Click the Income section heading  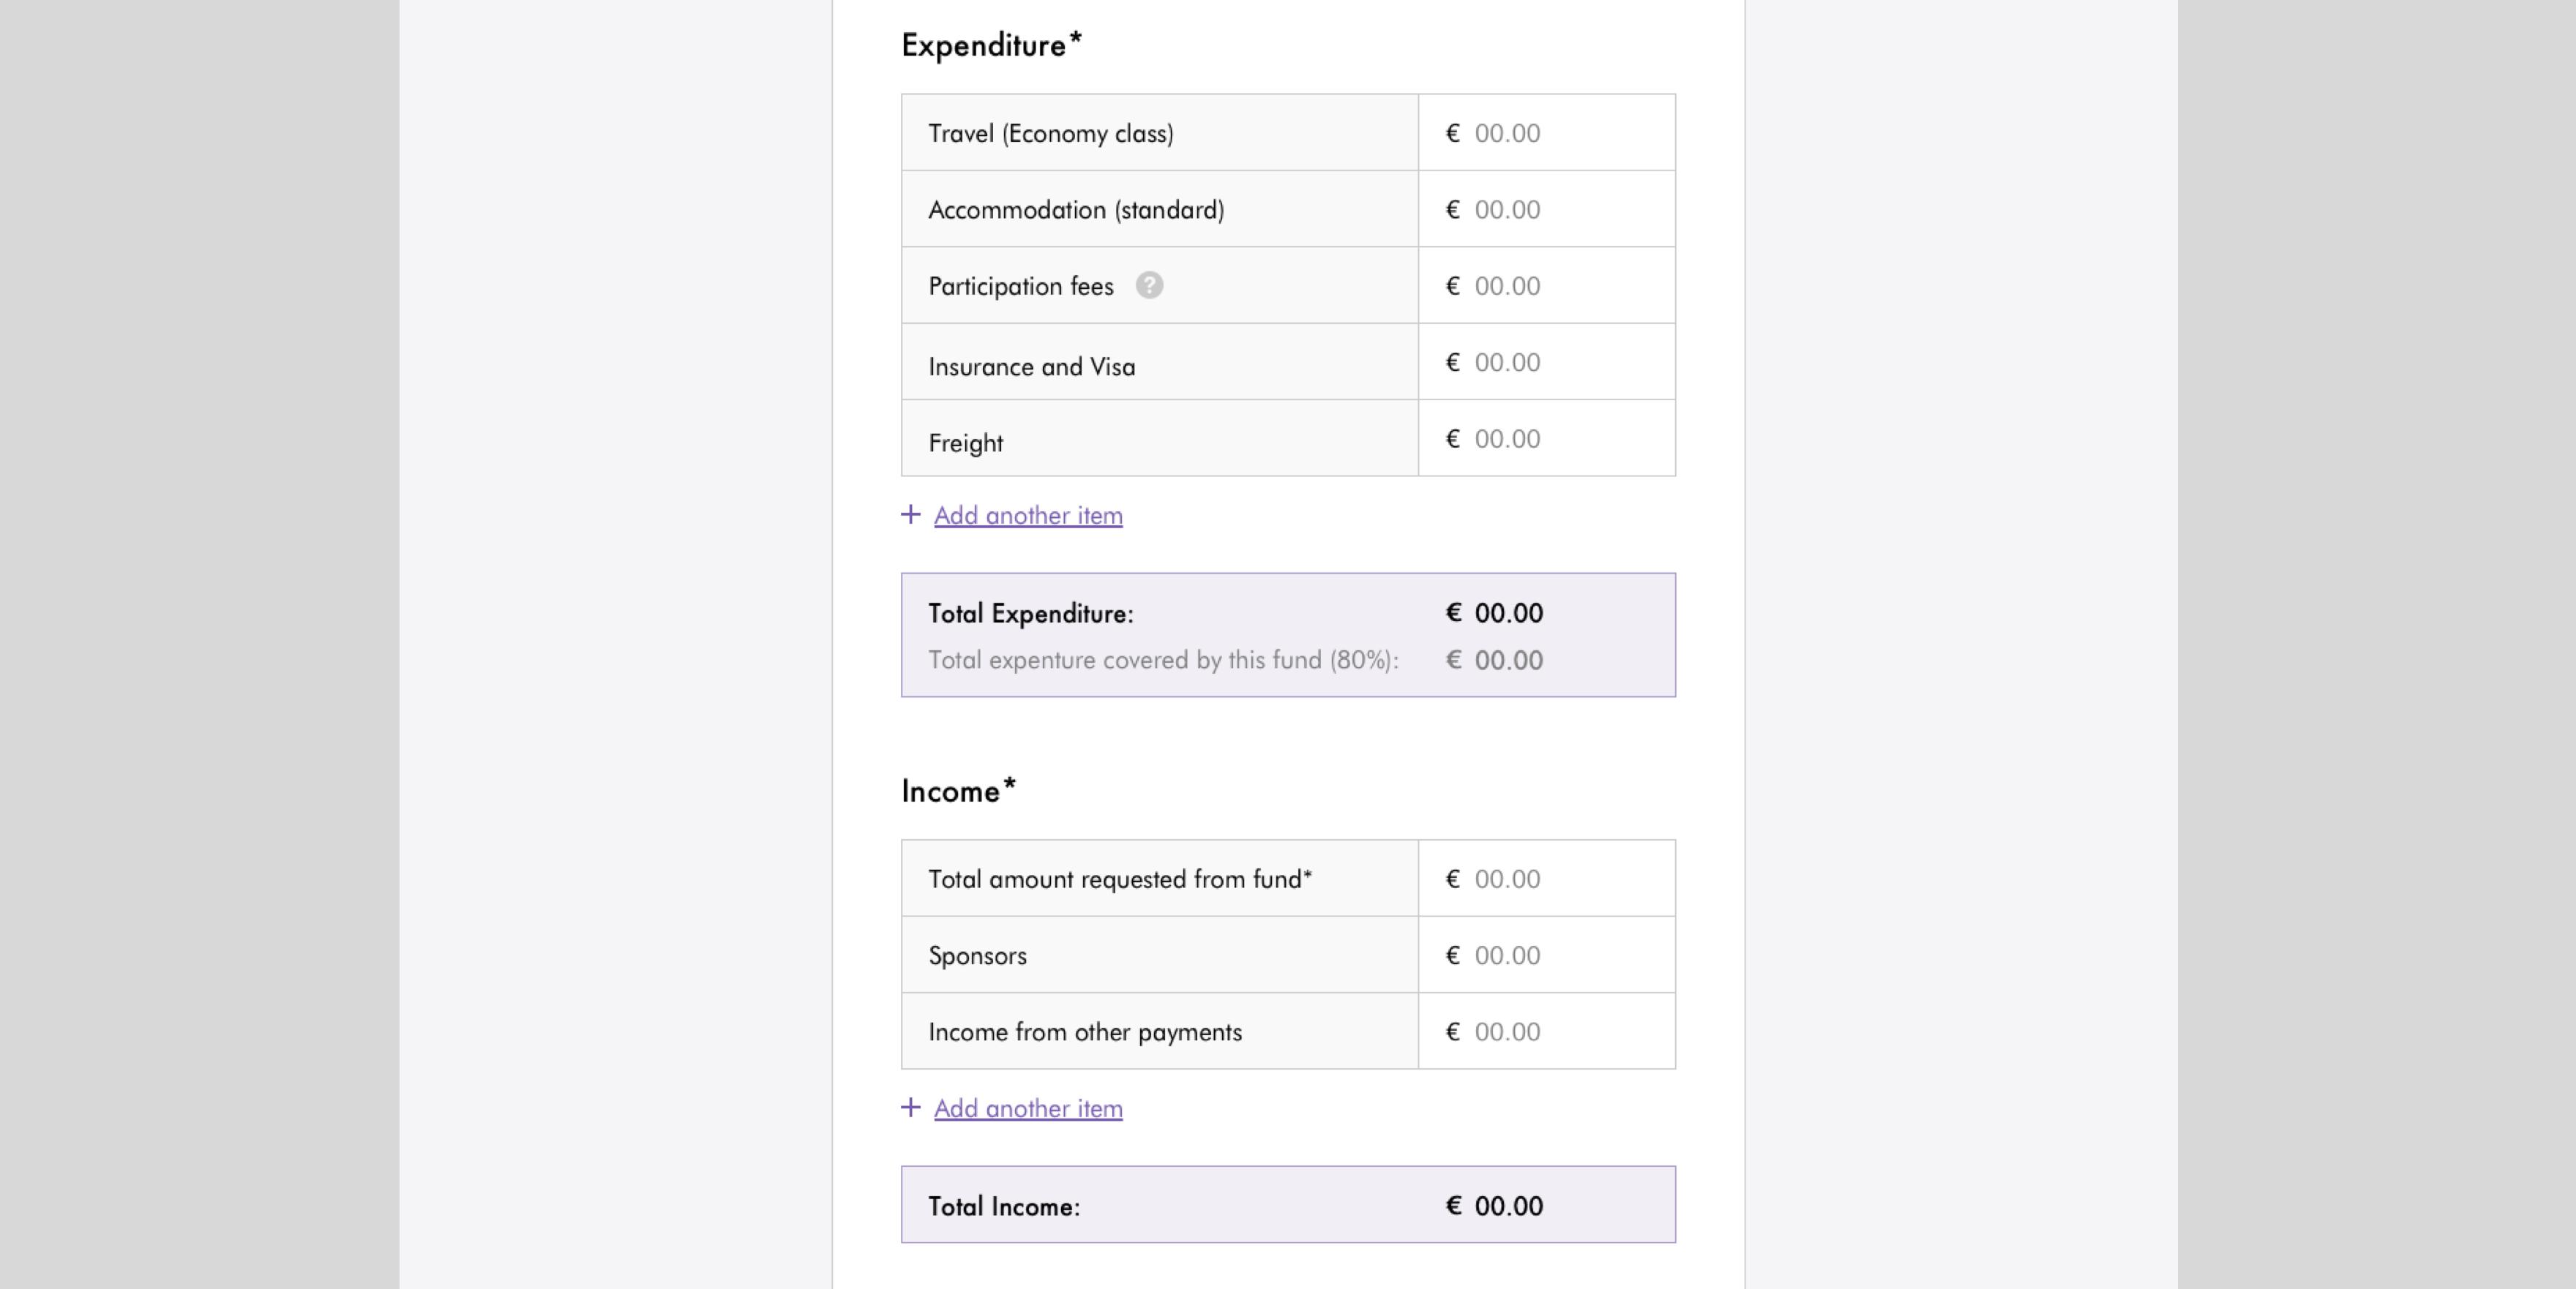tap(958, 791)
